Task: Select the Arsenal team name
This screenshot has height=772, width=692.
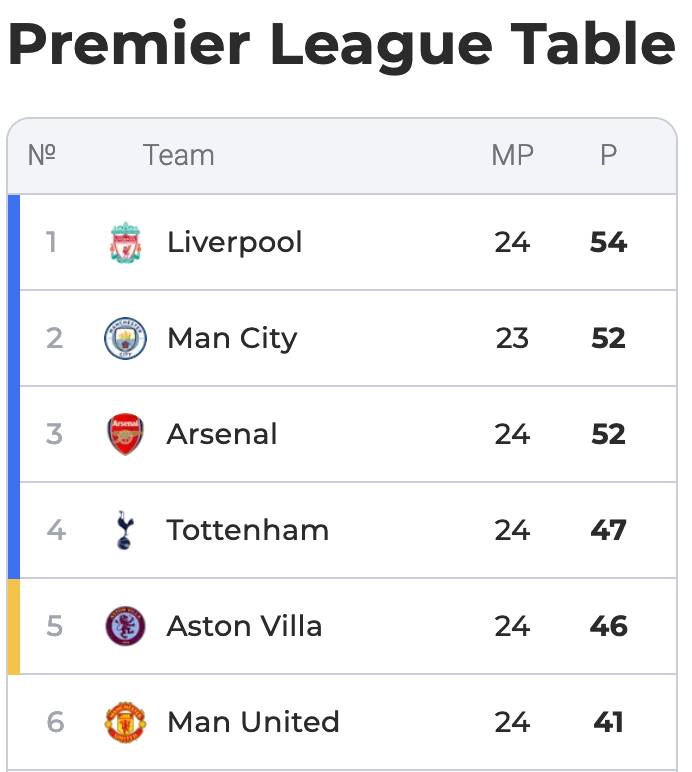Action: (222, 434)
